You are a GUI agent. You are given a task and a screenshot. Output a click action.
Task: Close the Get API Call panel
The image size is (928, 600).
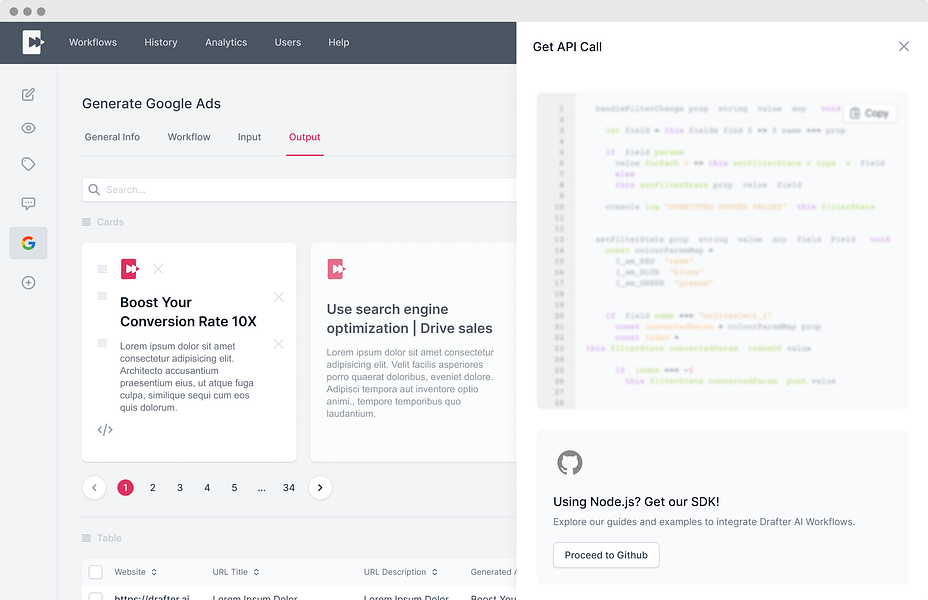pyautogui.click(x=904, y=46)
